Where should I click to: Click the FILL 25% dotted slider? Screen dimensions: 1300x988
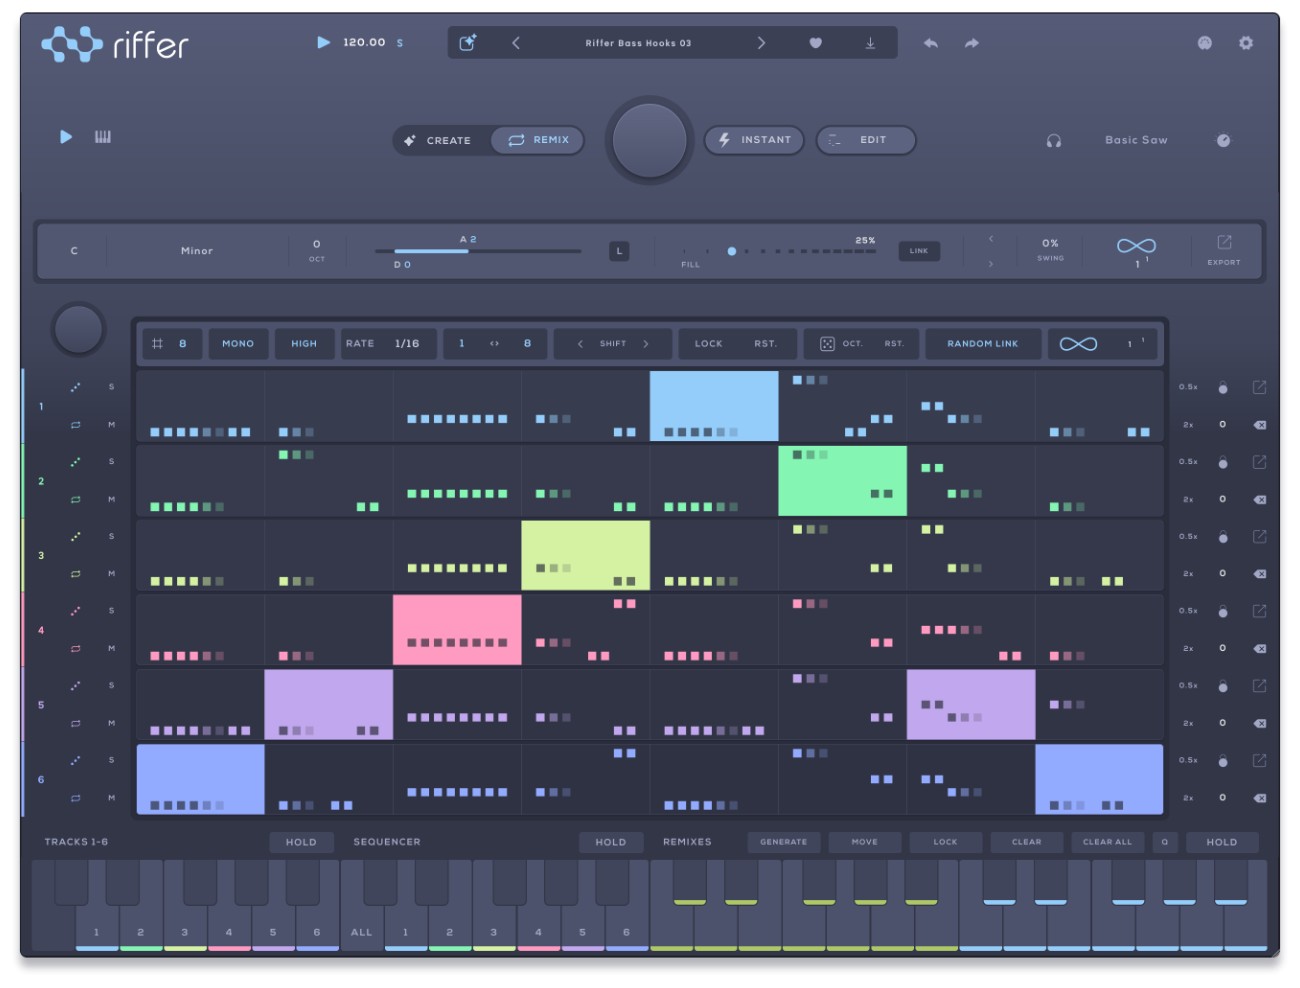(x=779, y=251)
